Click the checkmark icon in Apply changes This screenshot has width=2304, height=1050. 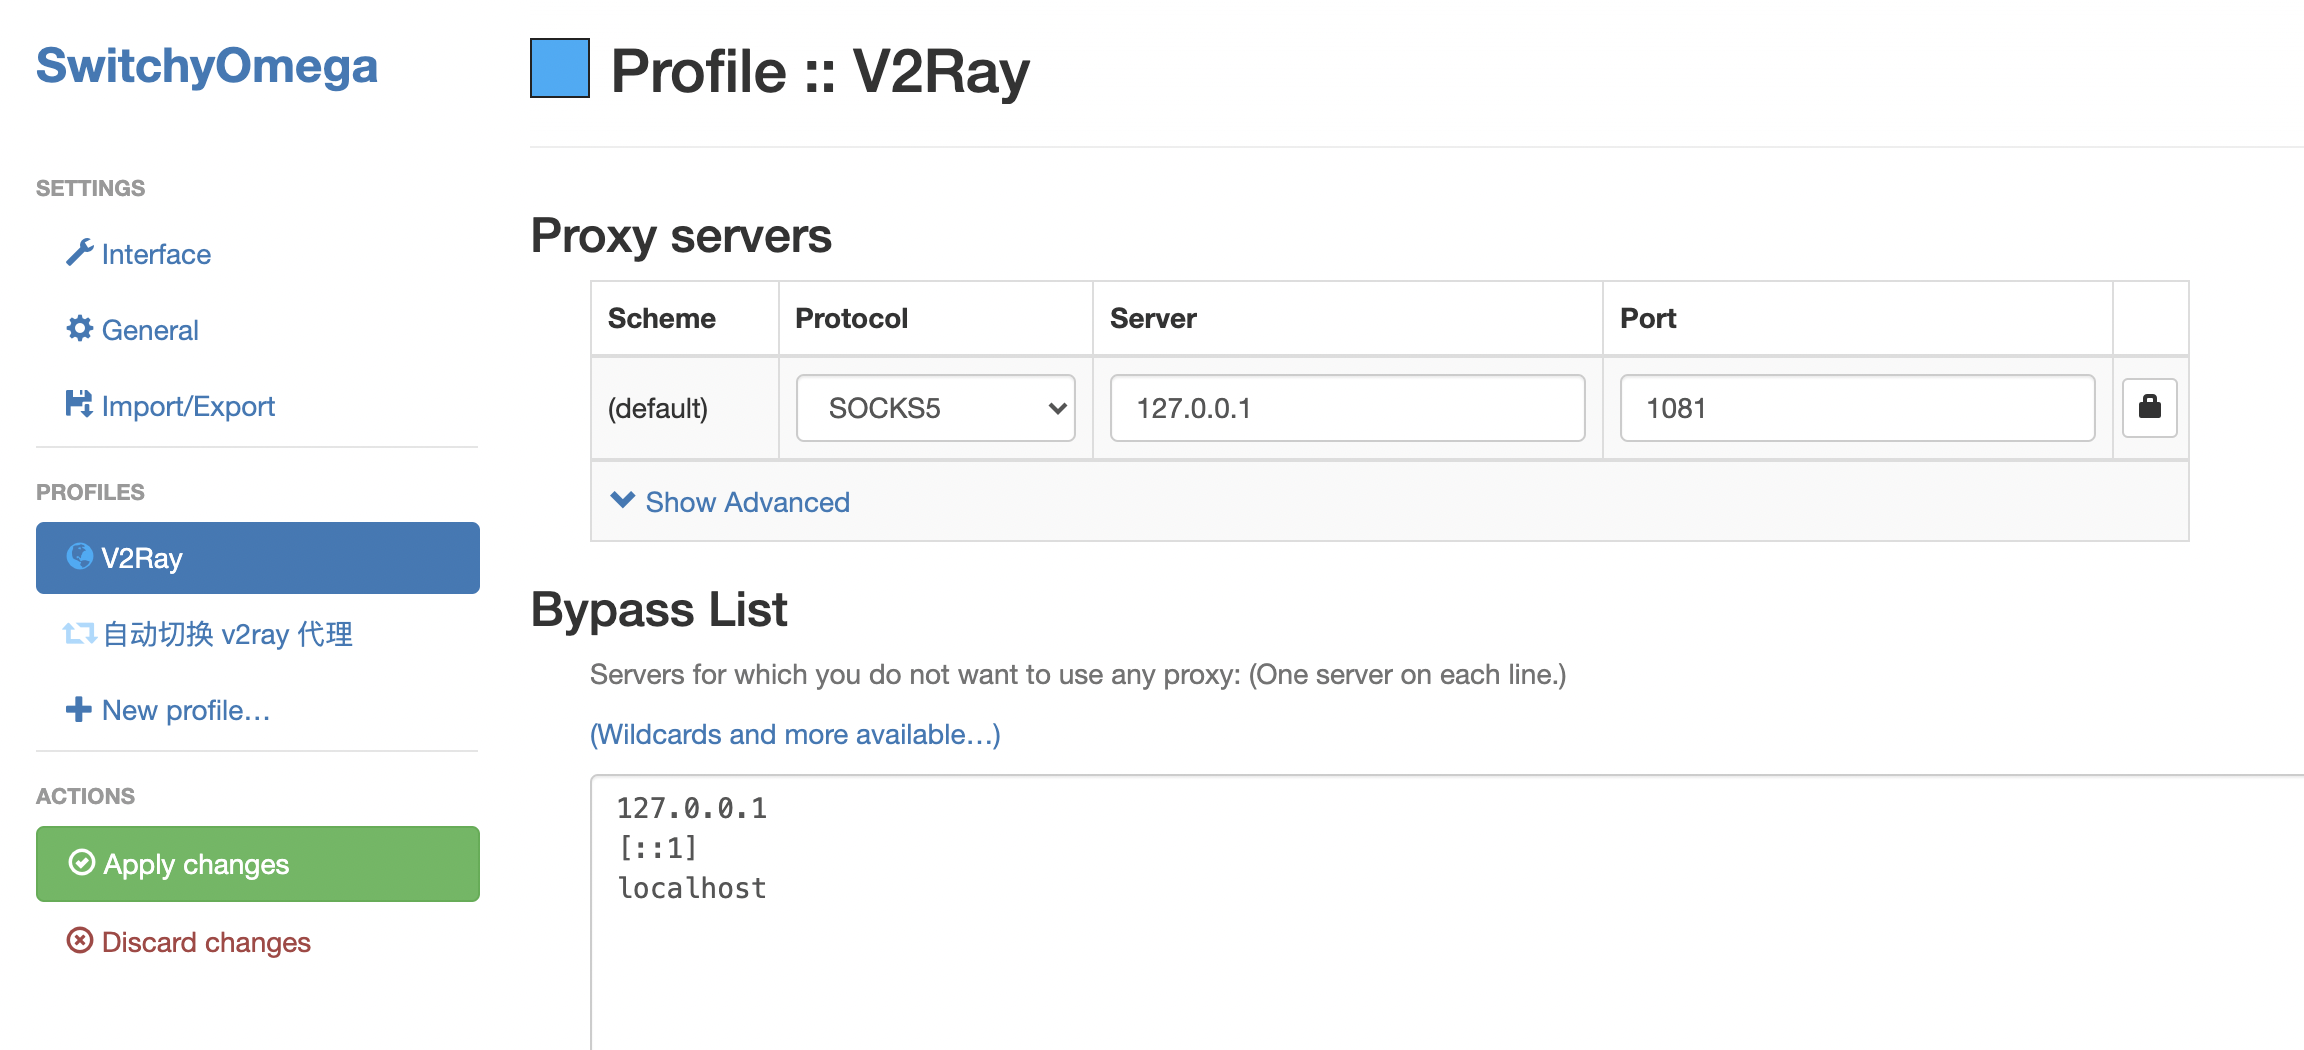[82, 862]
